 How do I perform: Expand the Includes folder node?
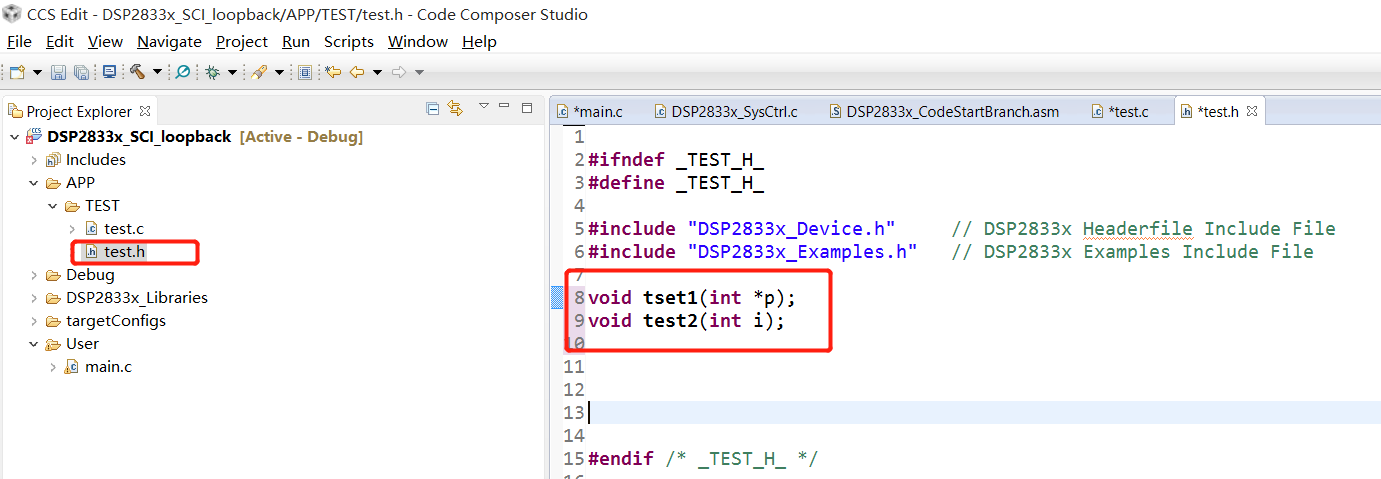coord(33,160)
